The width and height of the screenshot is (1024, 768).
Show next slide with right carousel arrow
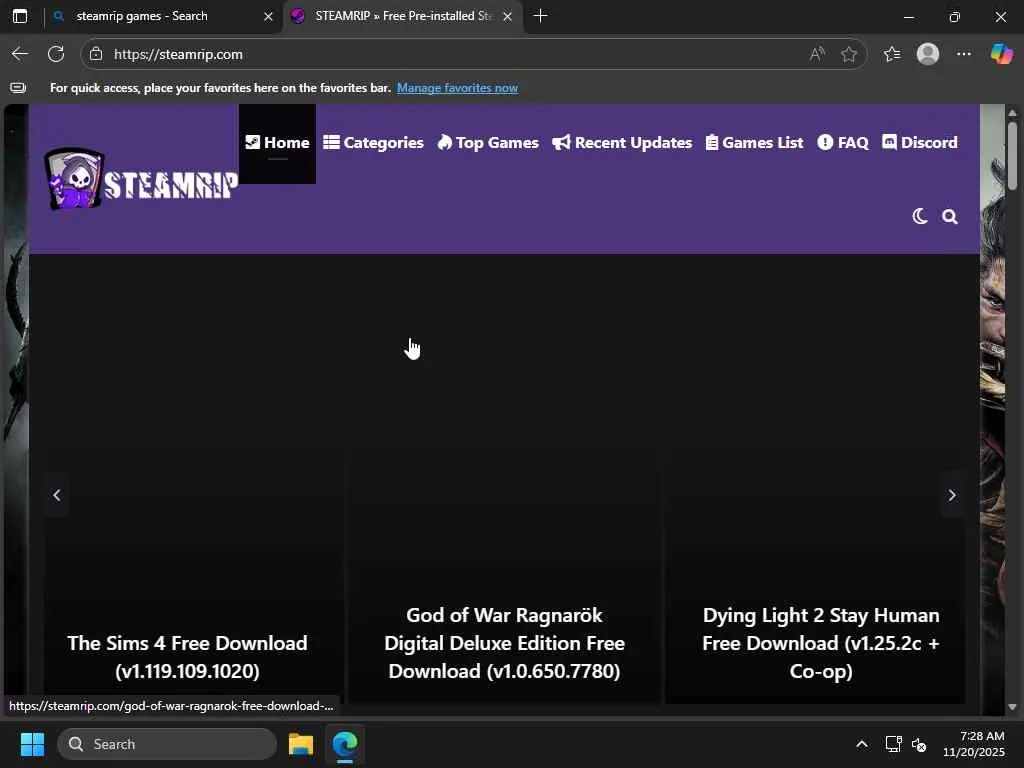pyautogui.click(x=952, y=496)
